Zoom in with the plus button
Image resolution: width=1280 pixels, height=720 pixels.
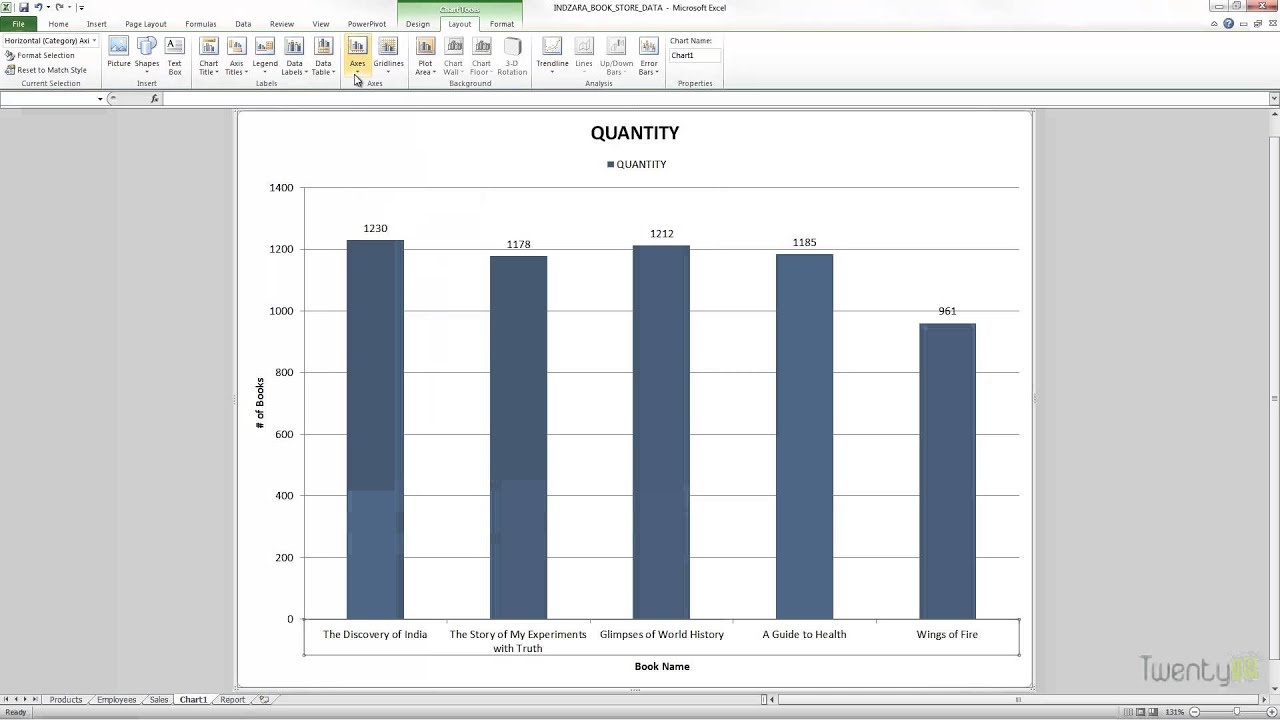pyautogui.click(x=1272, y=712)
